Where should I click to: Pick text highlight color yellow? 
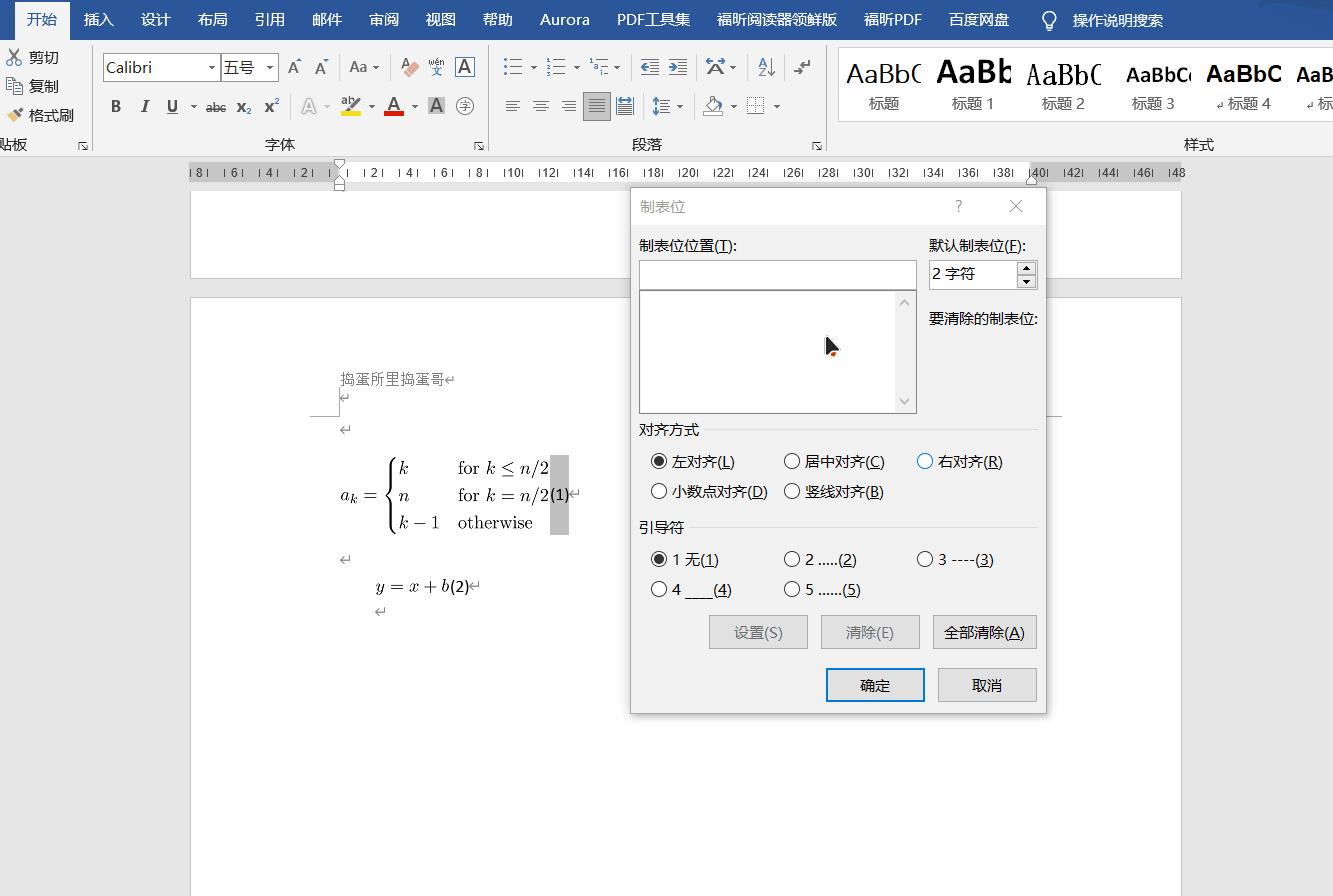351,106
